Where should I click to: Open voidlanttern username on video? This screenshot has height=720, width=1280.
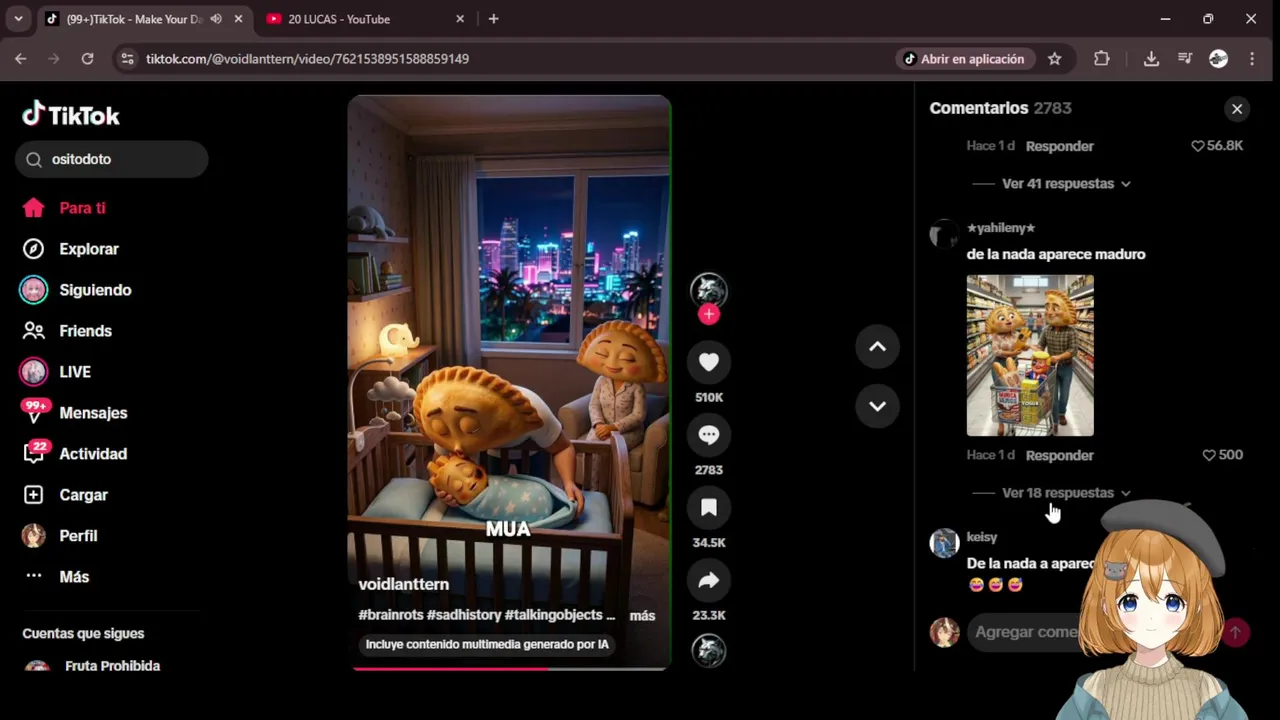[403, 584]
